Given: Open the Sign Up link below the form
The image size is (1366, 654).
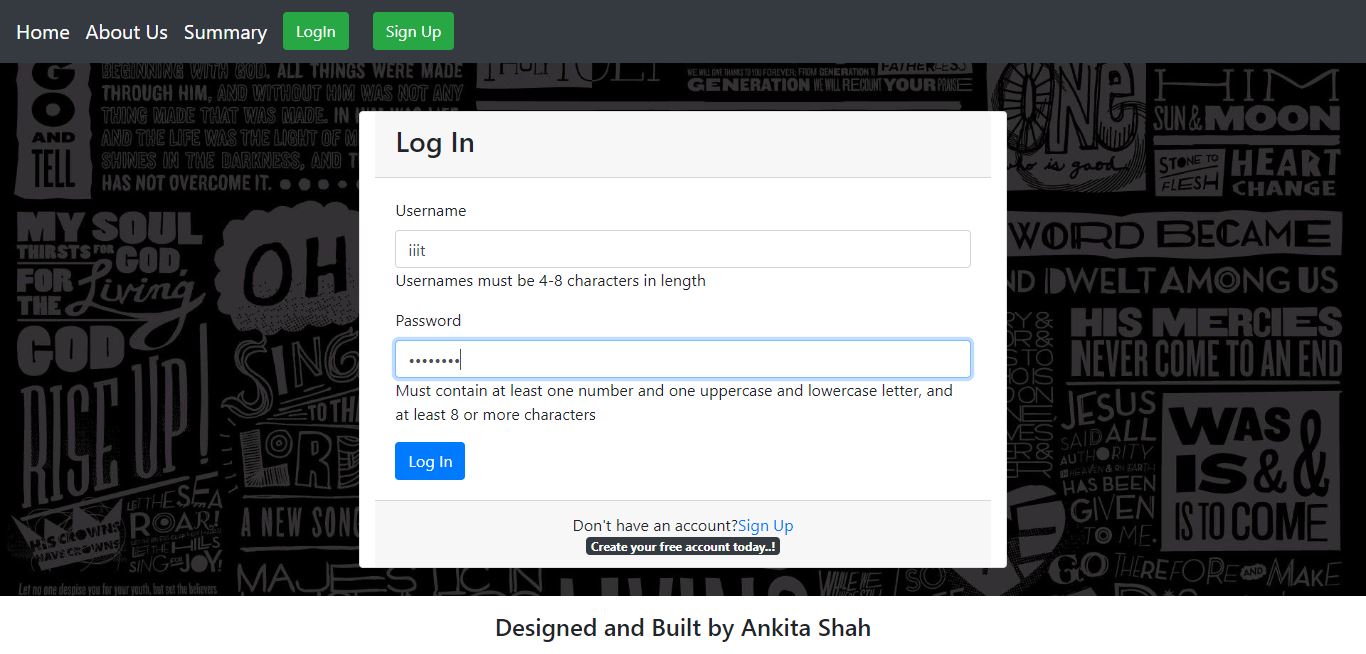Looking at the screenshot, I should [766, 525].
